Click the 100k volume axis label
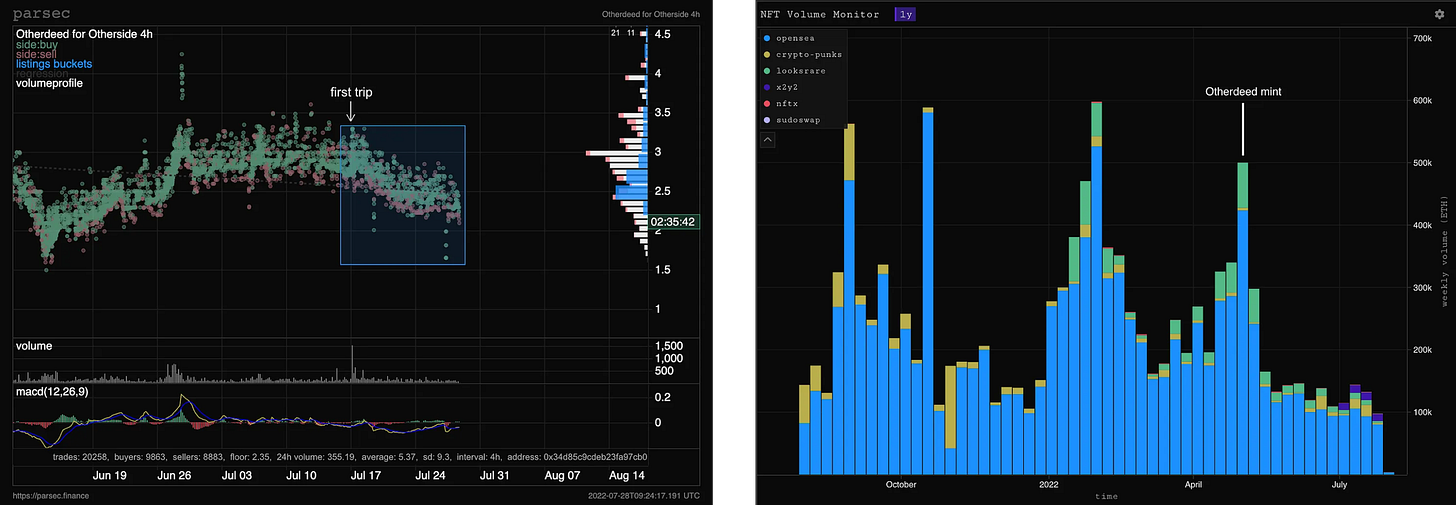 [1422, 412]
